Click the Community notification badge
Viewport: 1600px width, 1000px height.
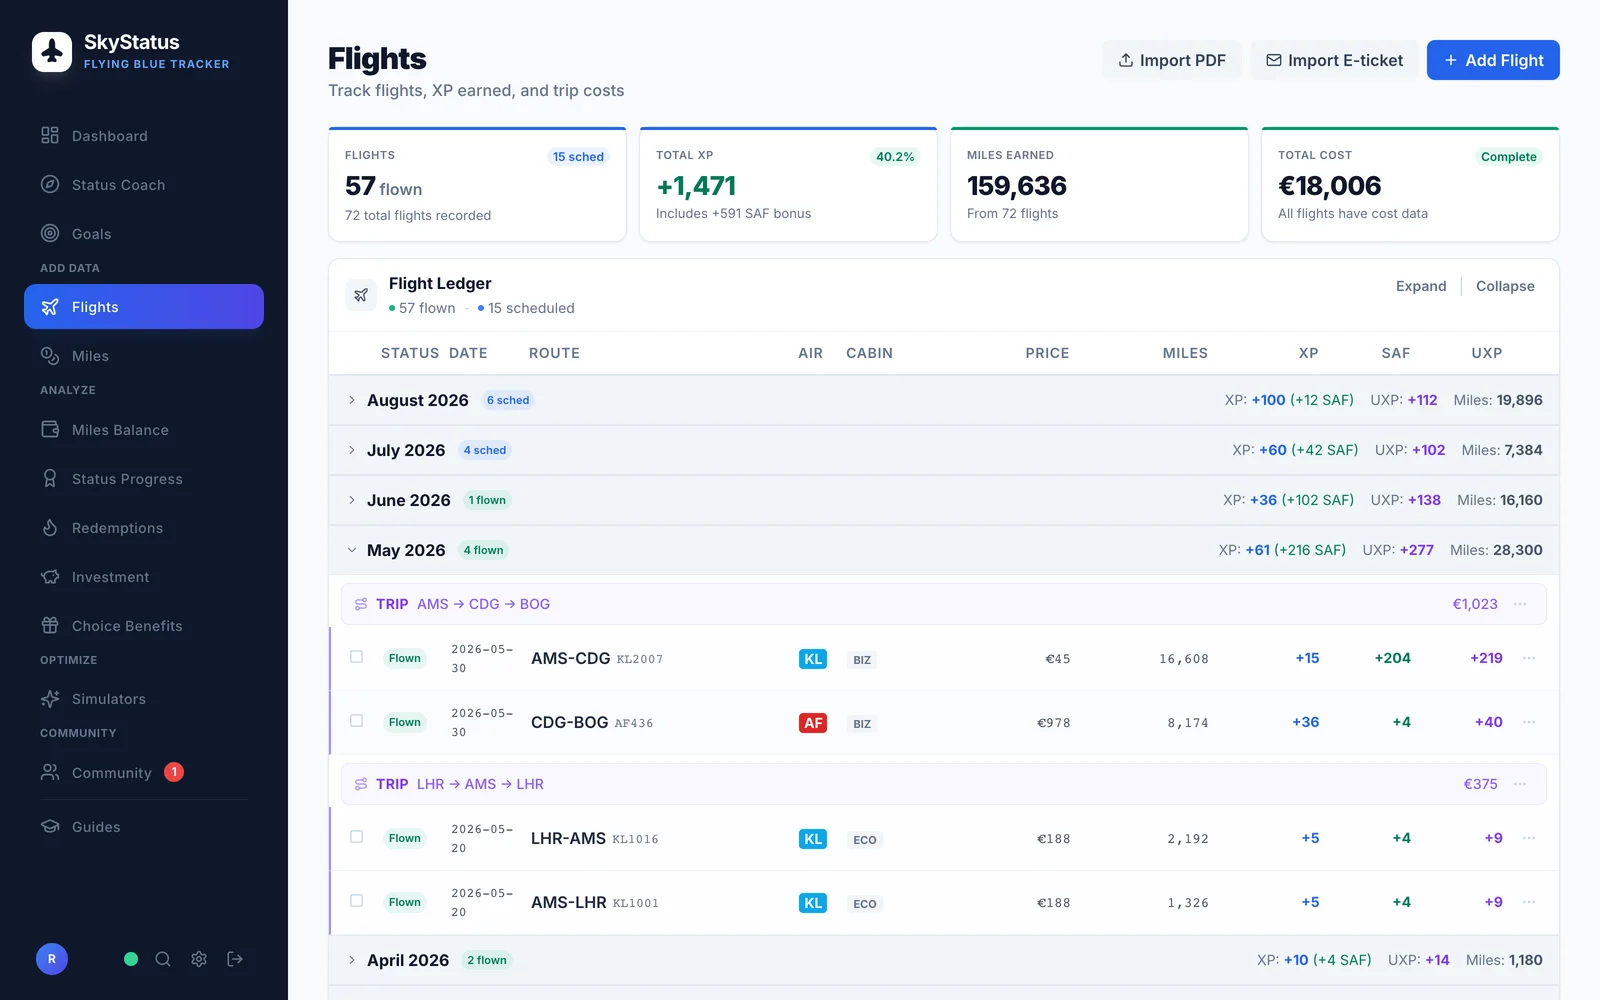coord(174,772)
